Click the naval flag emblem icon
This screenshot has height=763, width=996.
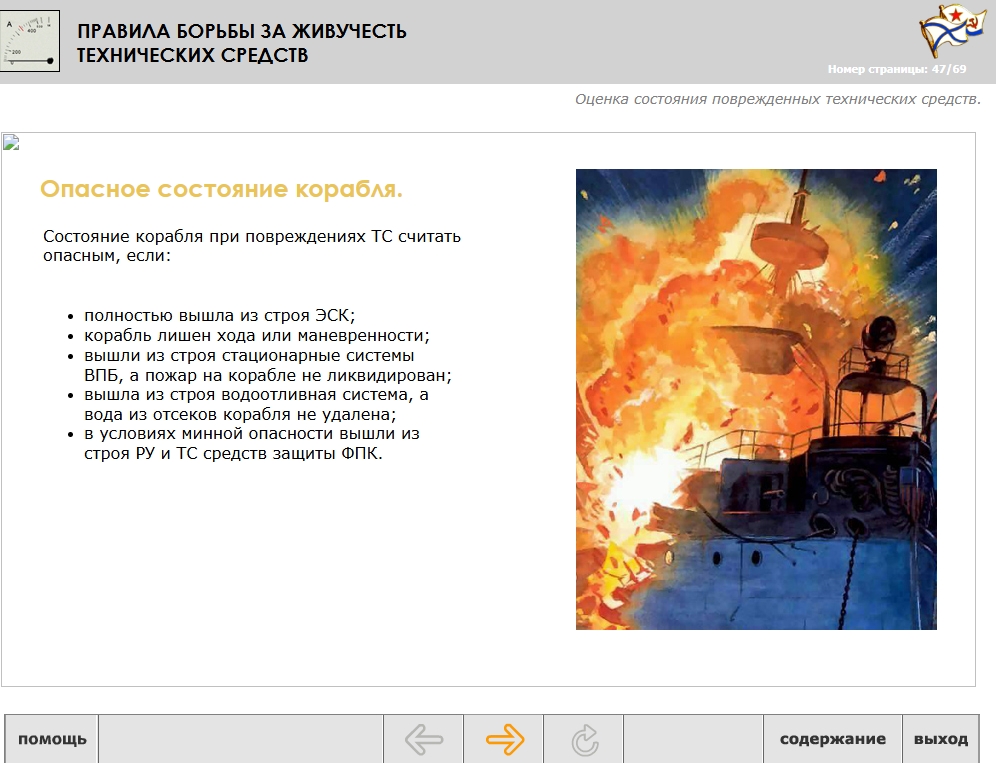click(945, 31)
